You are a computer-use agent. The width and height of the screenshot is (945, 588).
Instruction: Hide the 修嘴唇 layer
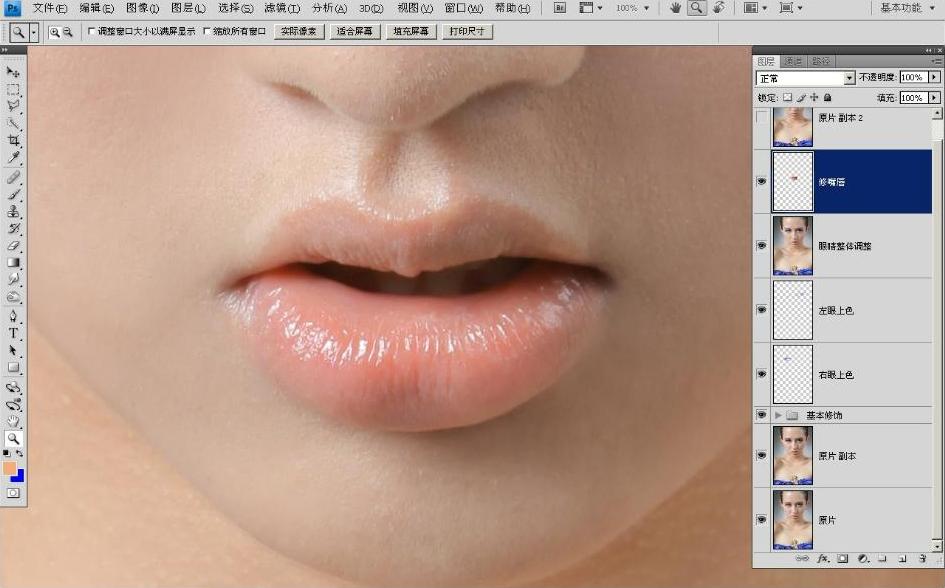762,181
